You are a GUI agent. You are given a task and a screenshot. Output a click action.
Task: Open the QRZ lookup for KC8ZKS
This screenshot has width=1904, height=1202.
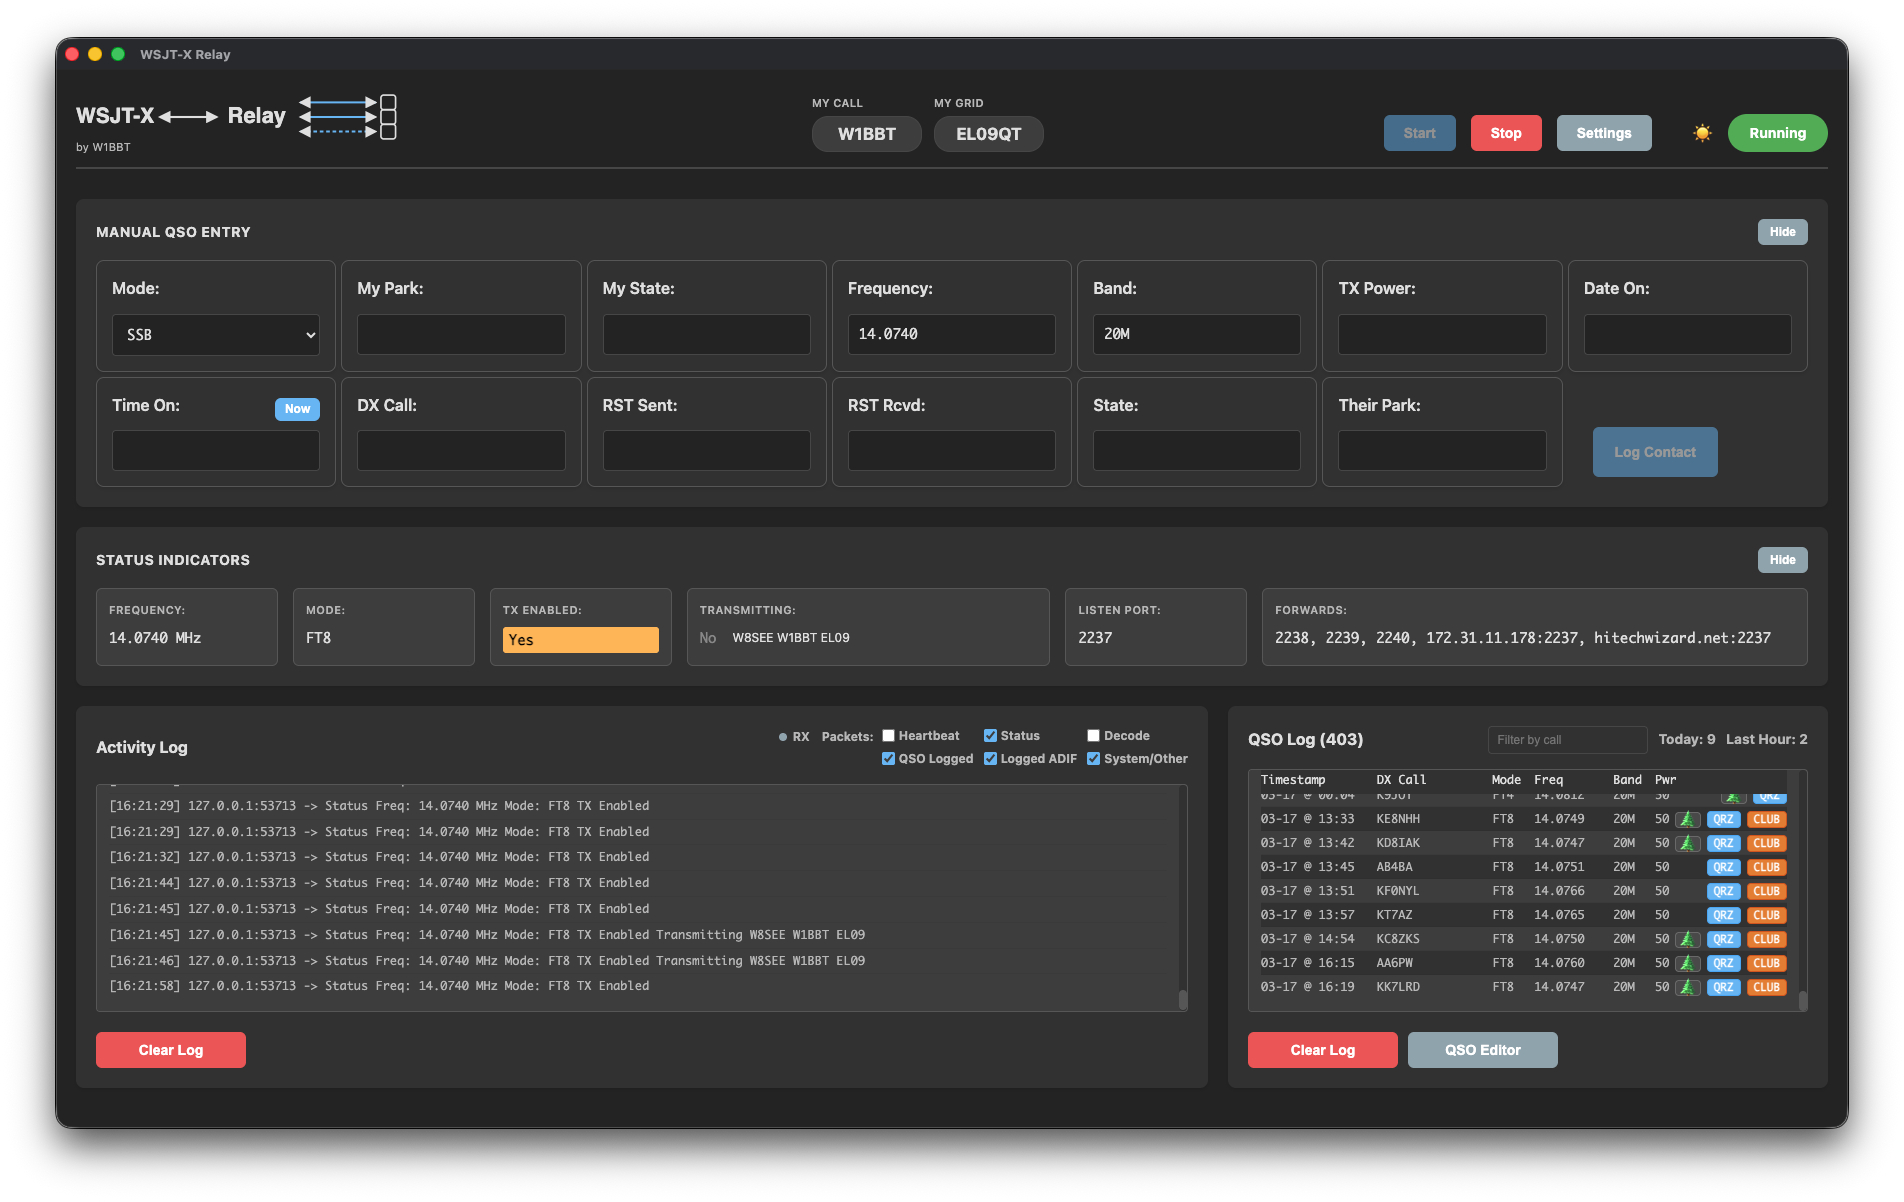pos(1723,939)
